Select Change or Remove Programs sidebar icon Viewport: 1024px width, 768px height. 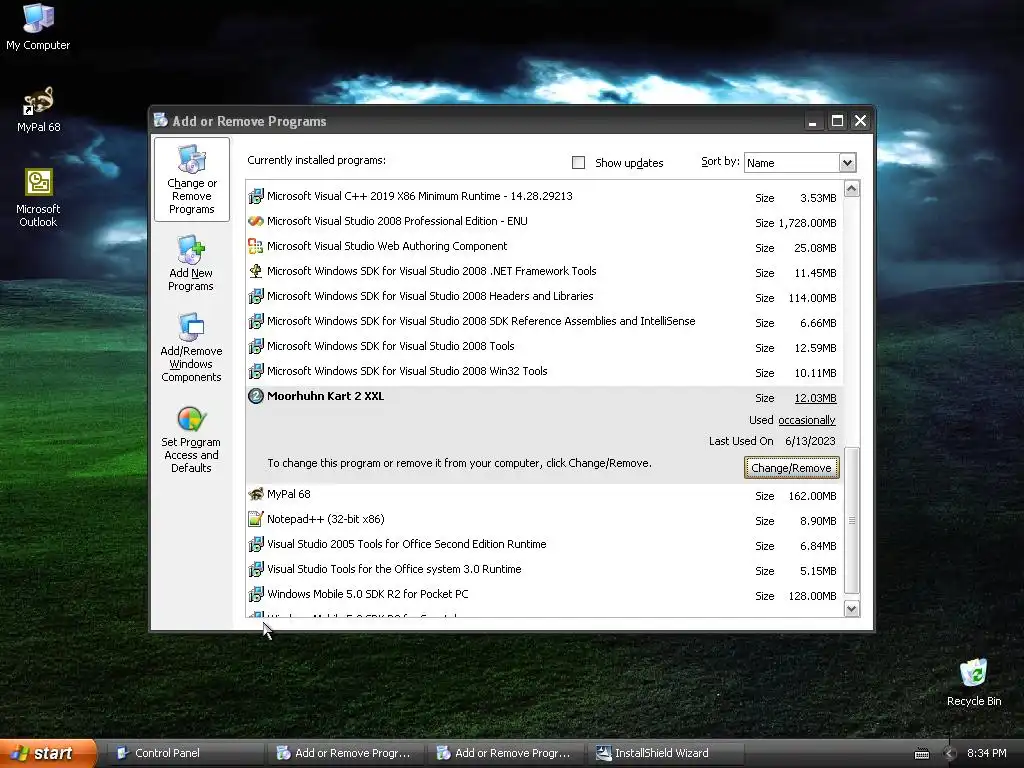pyautogui.click(x=192, y=180)
